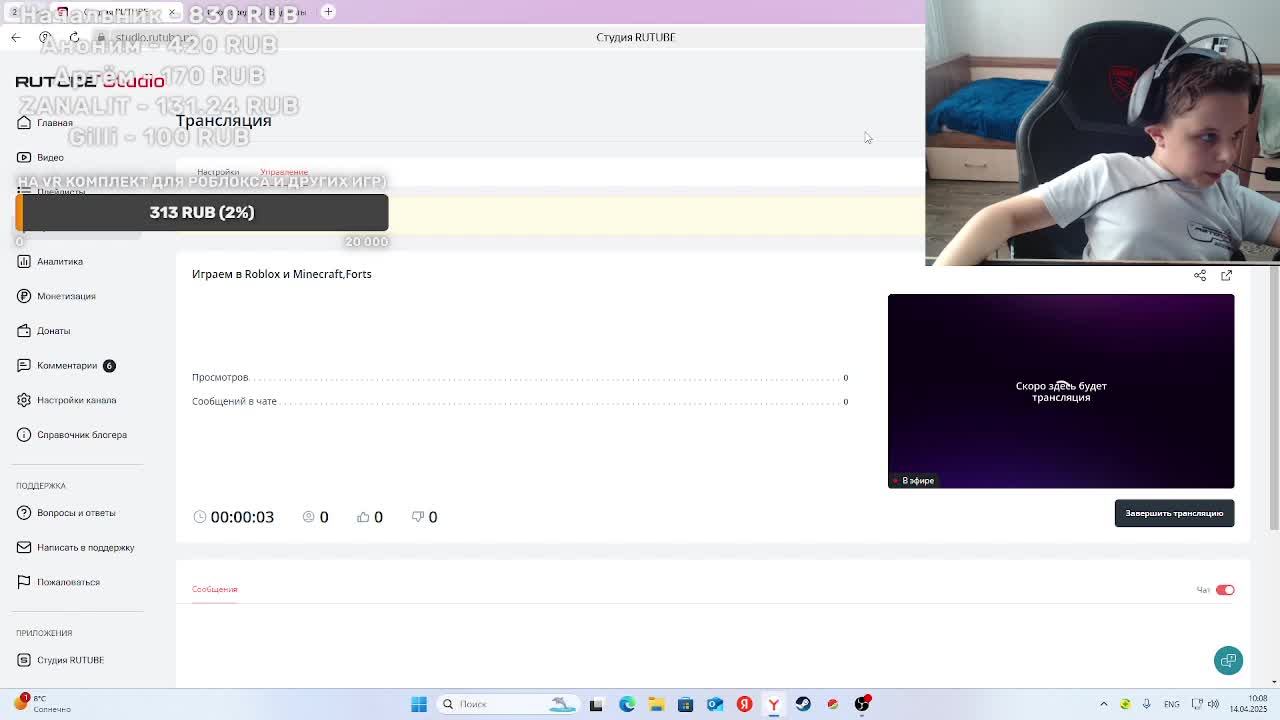Open Outlook from the taskbar
Image resolution: width=1280 pixels, height=720 pixels.
pyautogui.click(x=715, y=704)
